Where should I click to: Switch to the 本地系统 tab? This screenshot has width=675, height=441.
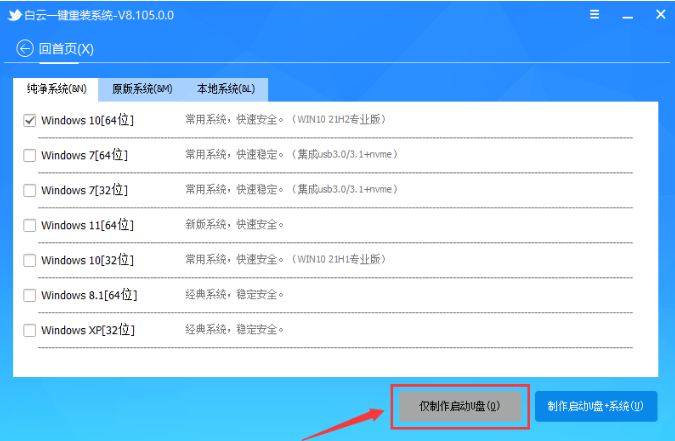coord(226,89)
